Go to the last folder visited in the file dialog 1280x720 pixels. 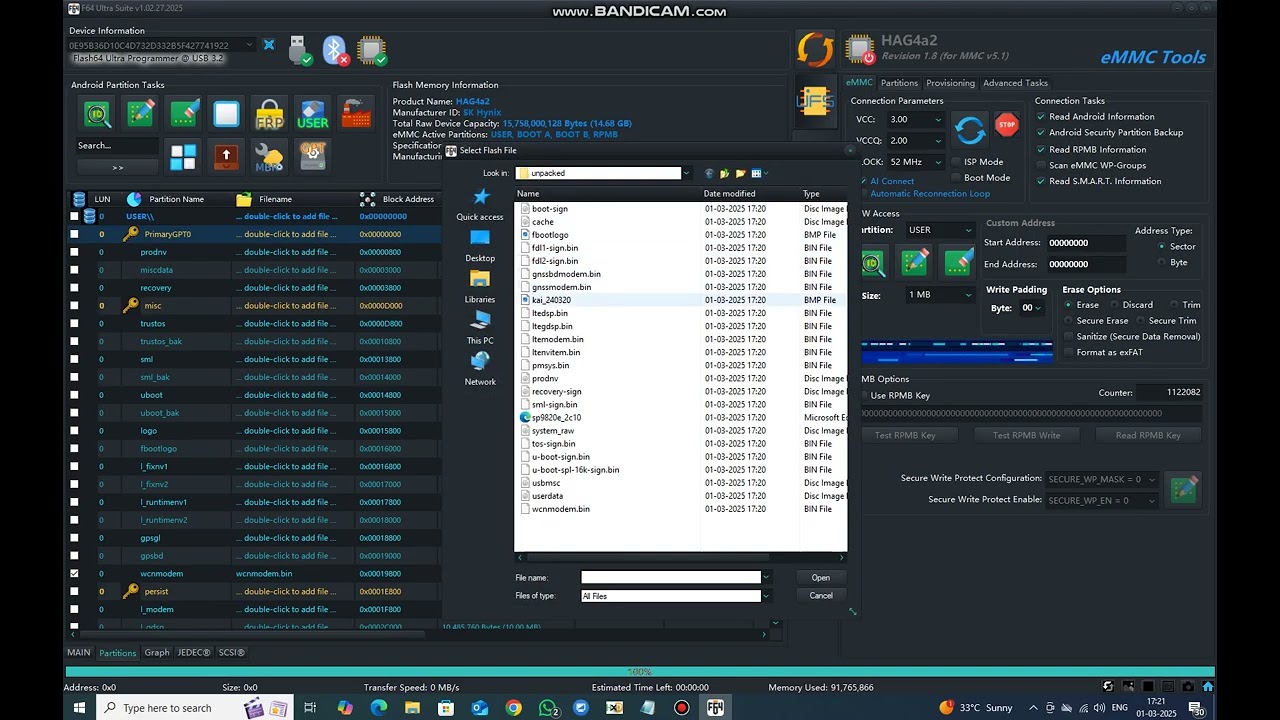(709, 174)
